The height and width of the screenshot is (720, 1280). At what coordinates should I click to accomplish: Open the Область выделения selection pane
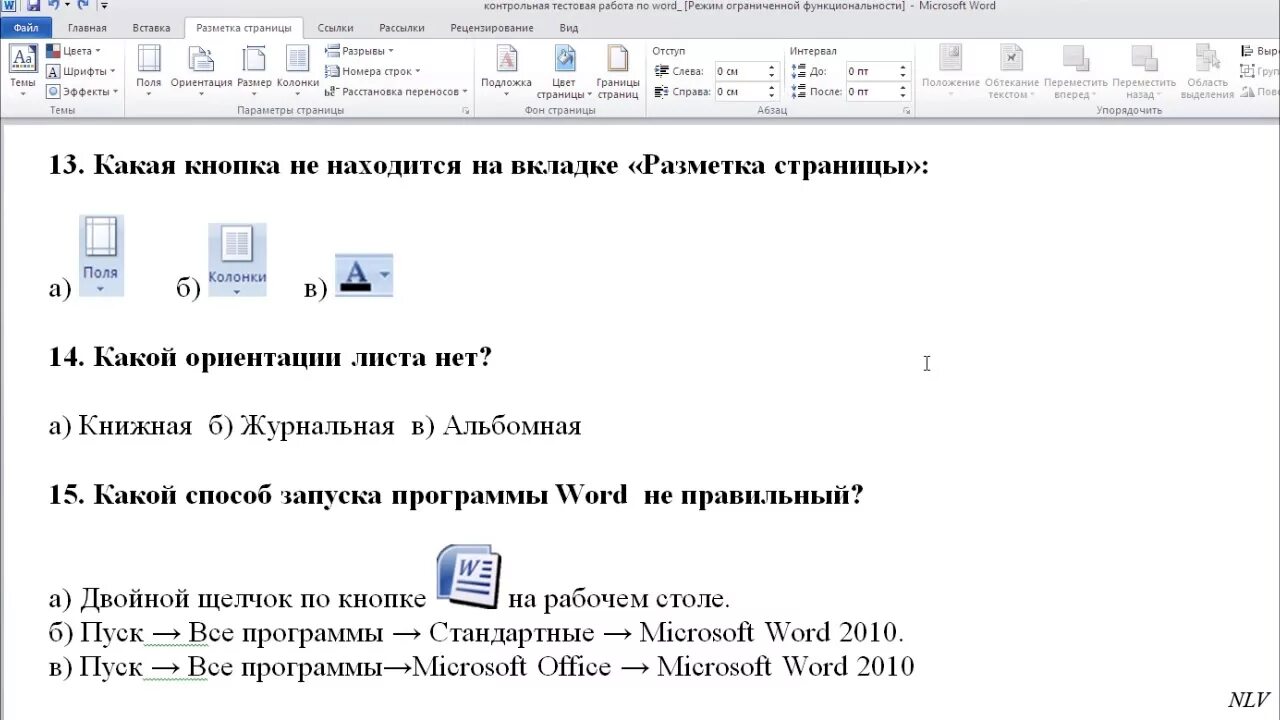[x=1208, y=71]
